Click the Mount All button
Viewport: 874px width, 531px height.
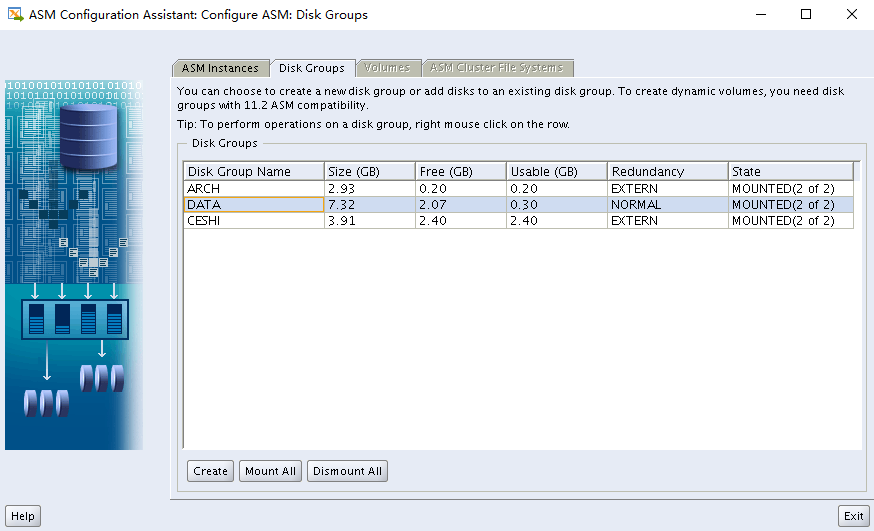click(270, 471)
